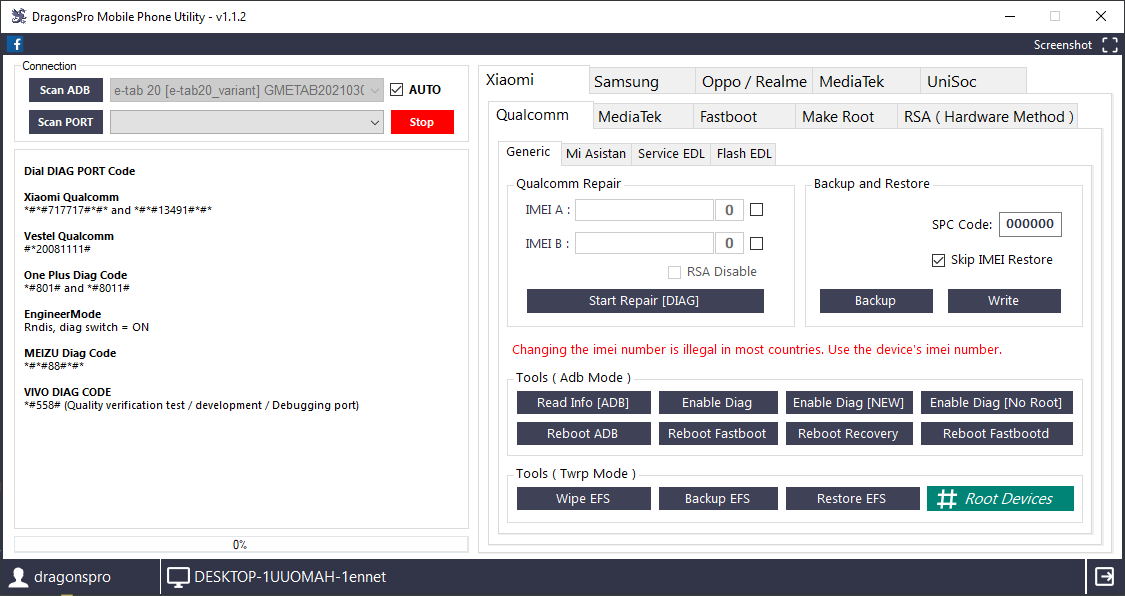
Task: Click the MEIZU Diag Code heading
Action: coord(70,353)
